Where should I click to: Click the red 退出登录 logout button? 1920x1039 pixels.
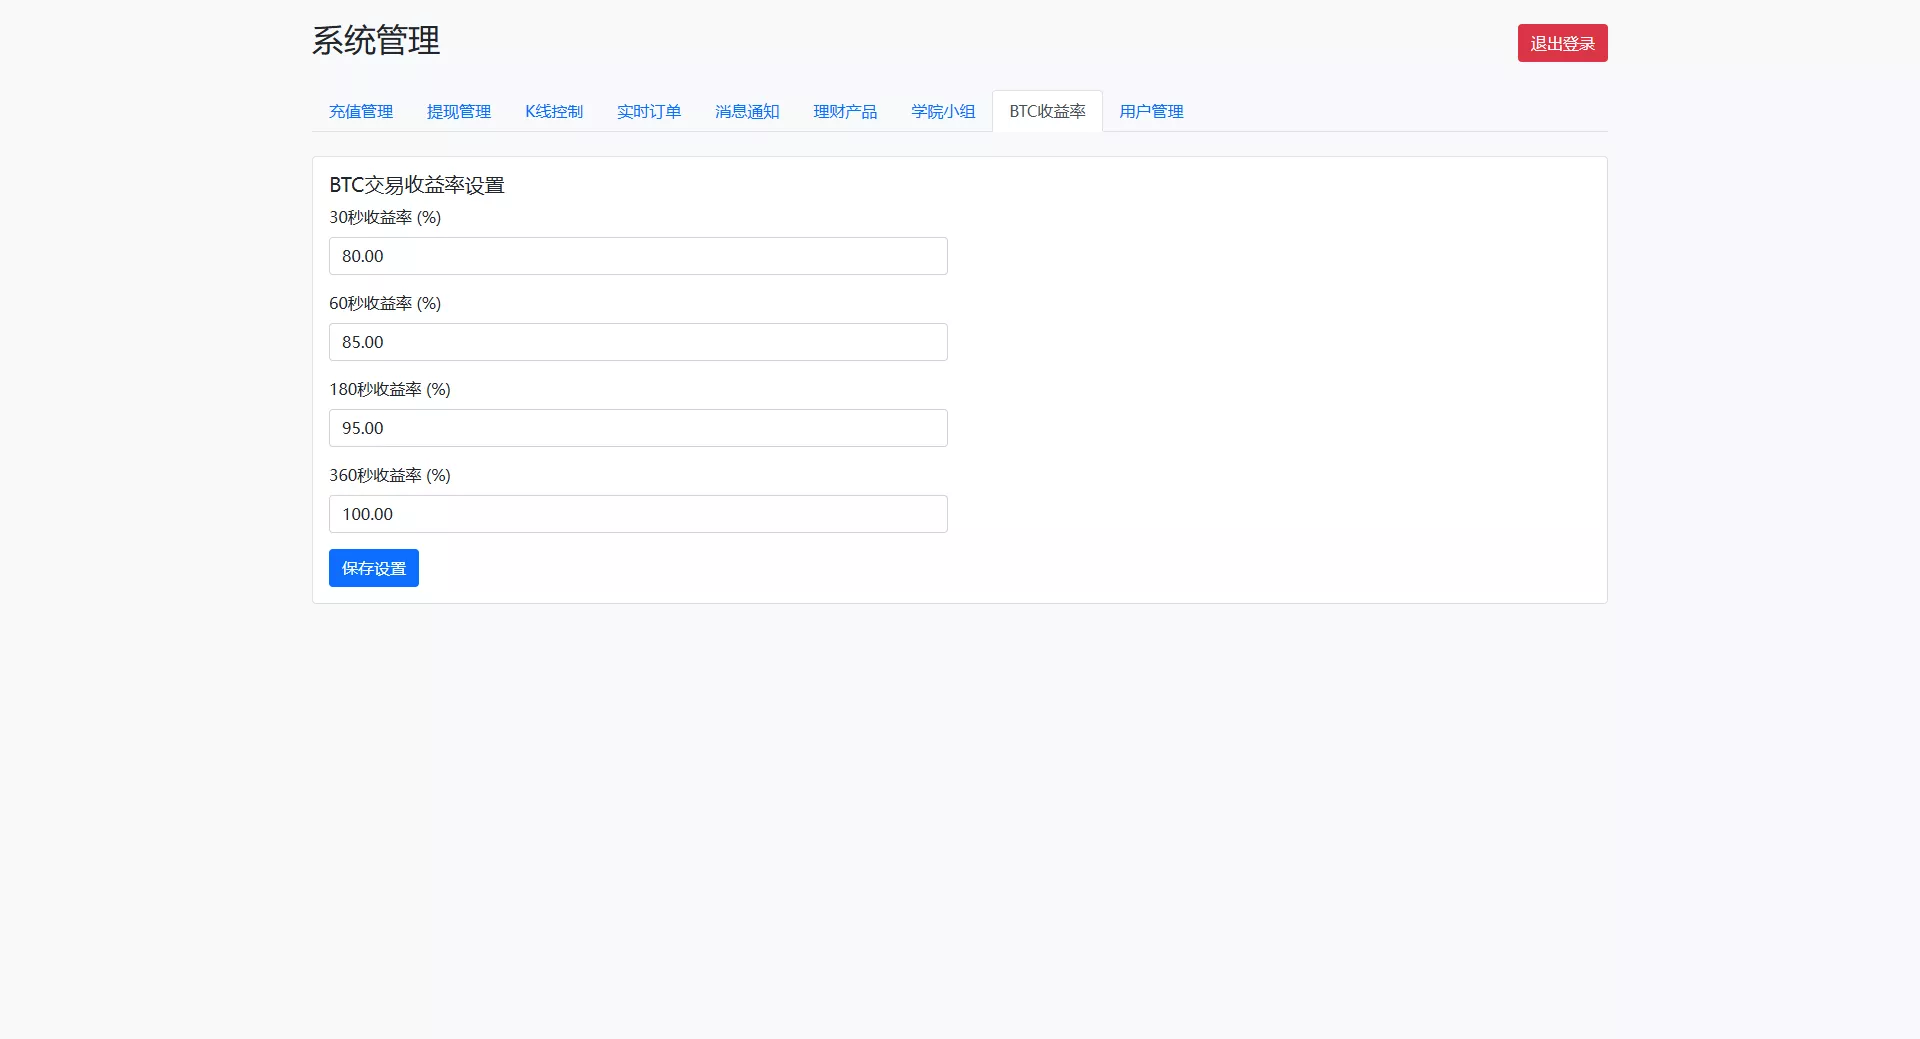(x=1562, y=44)
